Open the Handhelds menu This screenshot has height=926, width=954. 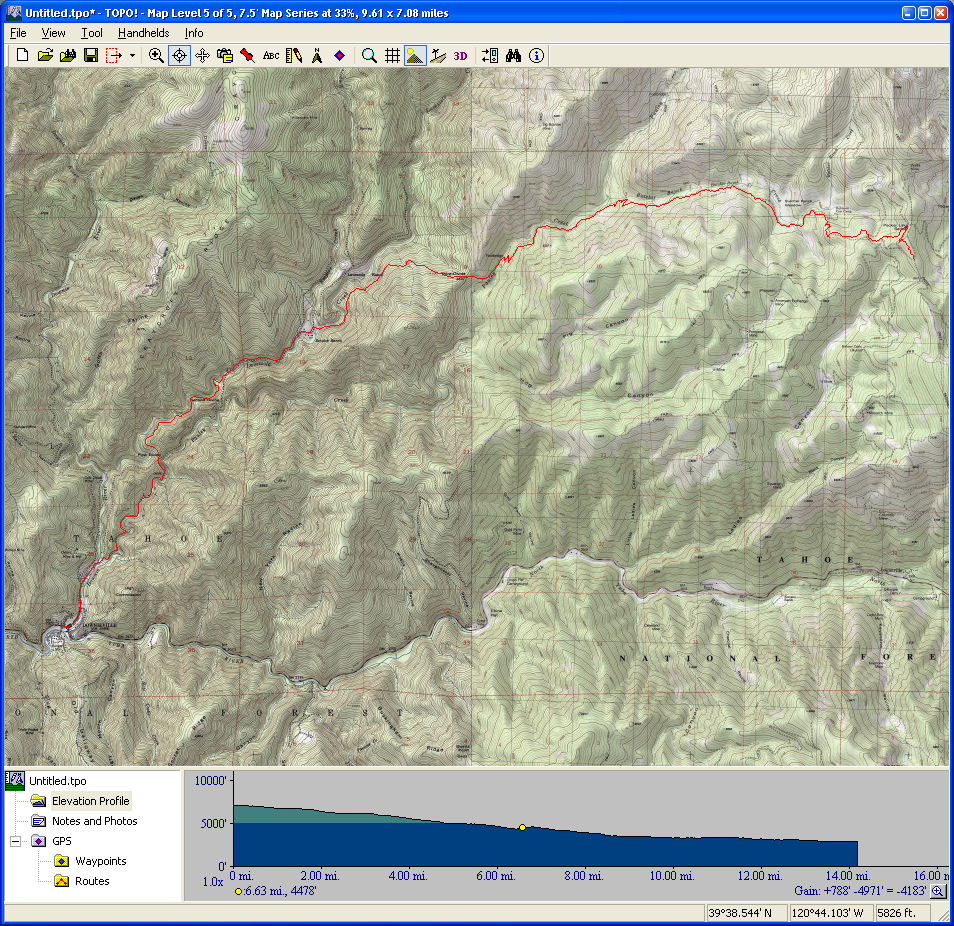(143, 33)
